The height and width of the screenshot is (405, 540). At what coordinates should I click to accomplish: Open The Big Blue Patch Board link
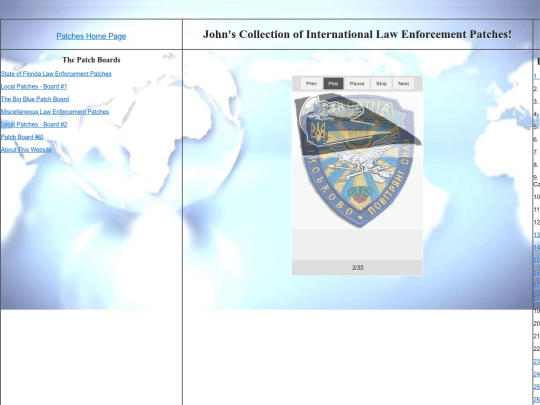35,99
